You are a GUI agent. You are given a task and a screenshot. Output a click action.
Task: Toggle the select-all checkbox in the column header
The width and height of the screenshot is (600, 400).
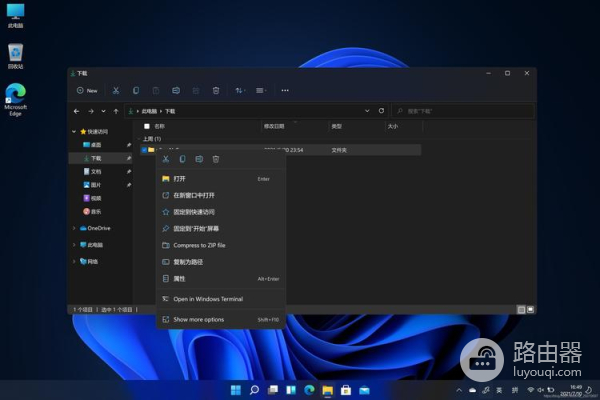[x=146, y=127]
